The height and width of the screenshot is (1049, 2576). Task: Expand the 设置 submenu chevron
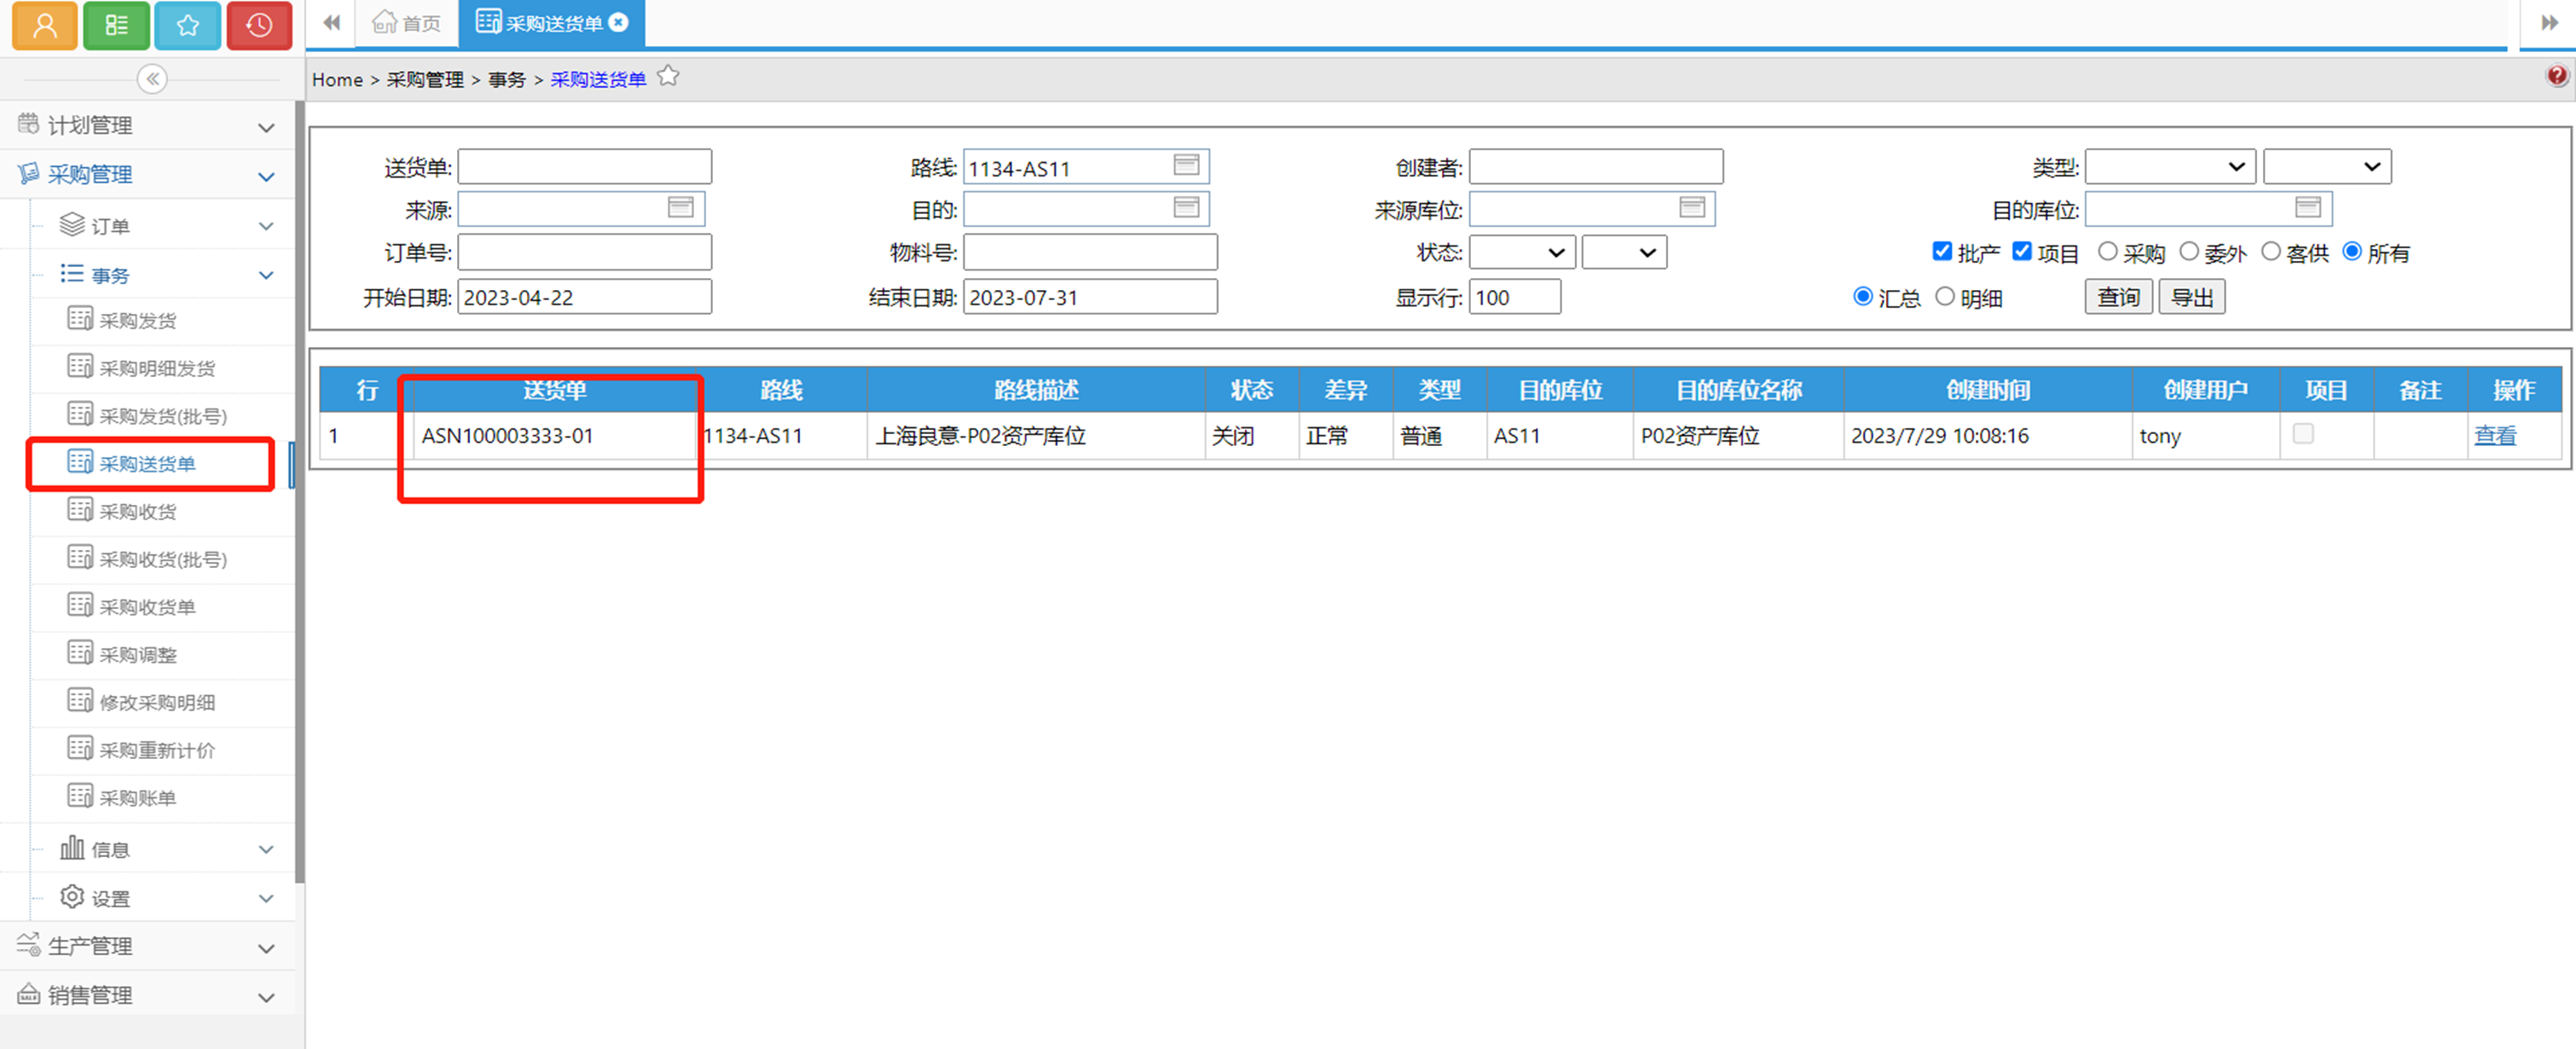pos(266,898)
